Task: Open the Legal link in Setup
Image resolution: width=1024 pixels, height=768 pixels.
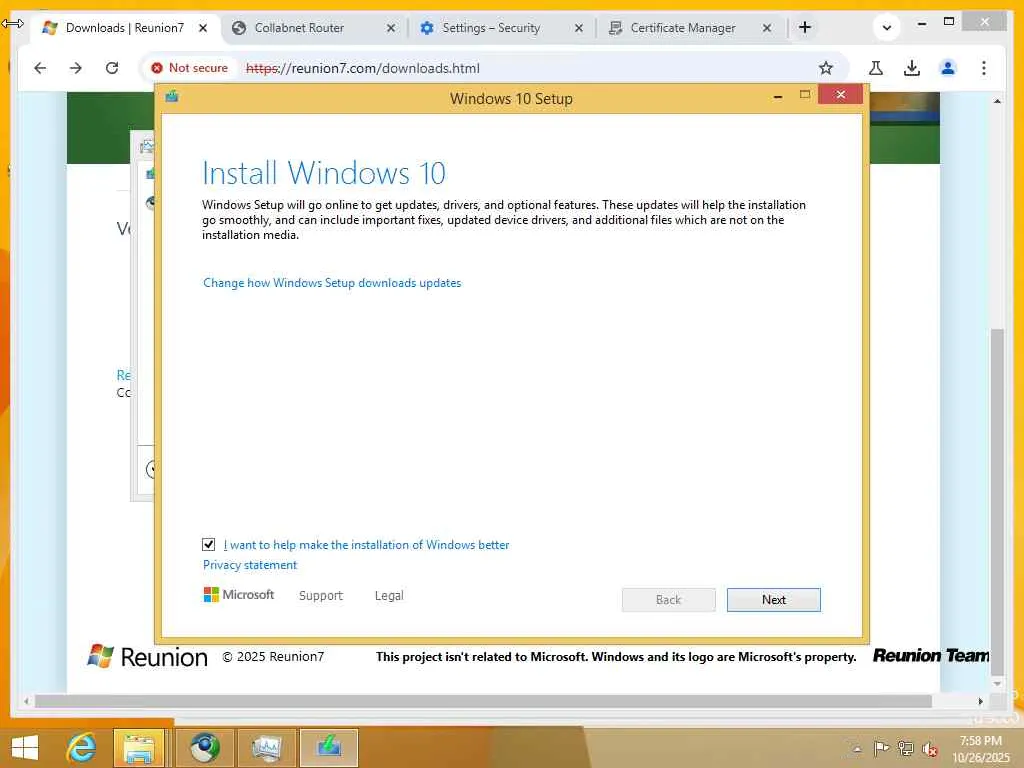Action: (389, 596)
